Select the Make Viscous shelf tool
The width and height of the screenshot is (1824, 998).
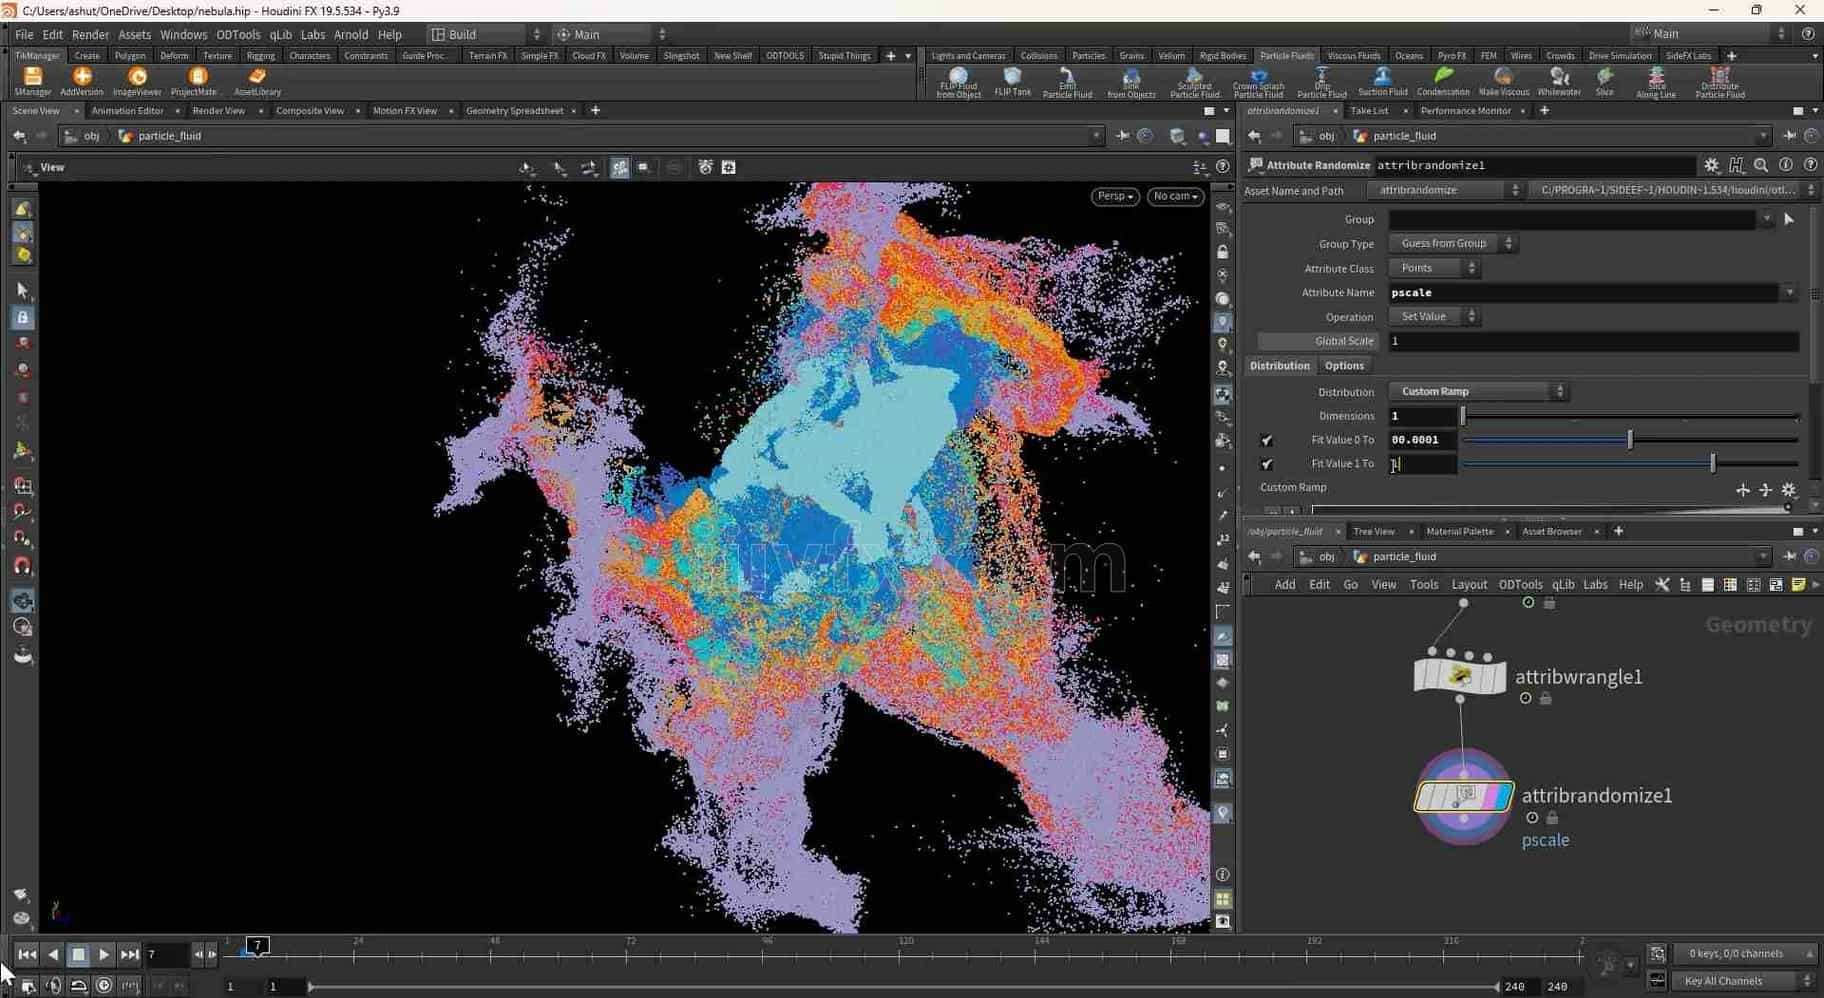(1503, 82)
